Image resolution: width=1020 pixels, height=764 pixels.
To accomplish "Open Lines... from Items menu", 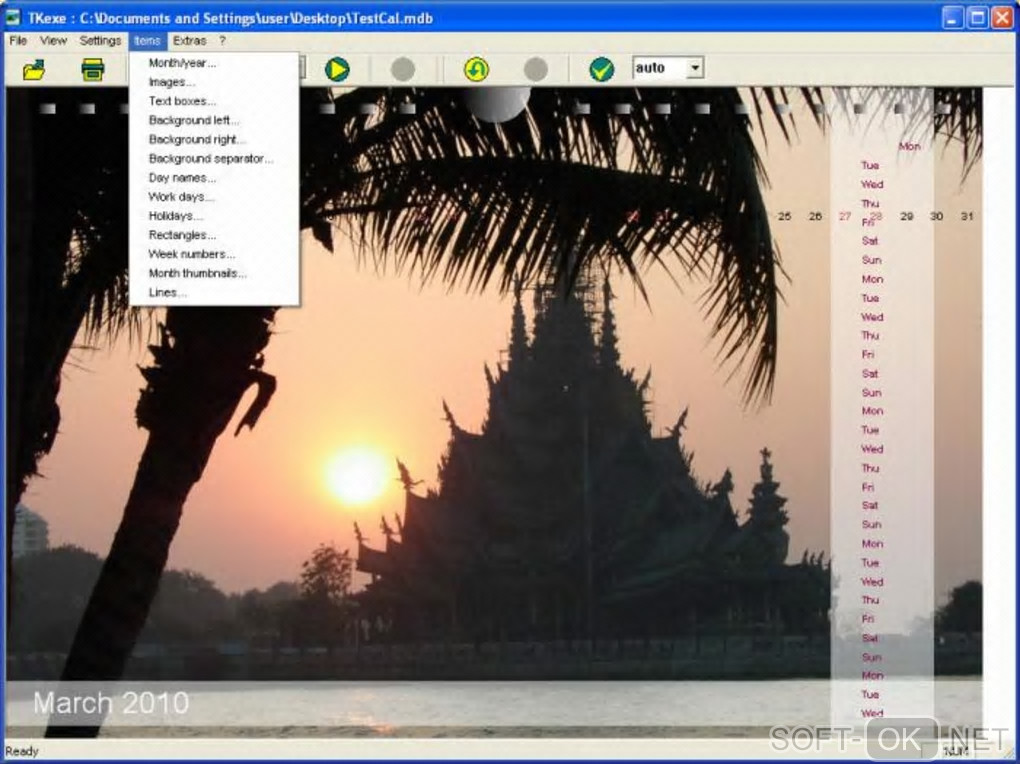I will 214,292.
